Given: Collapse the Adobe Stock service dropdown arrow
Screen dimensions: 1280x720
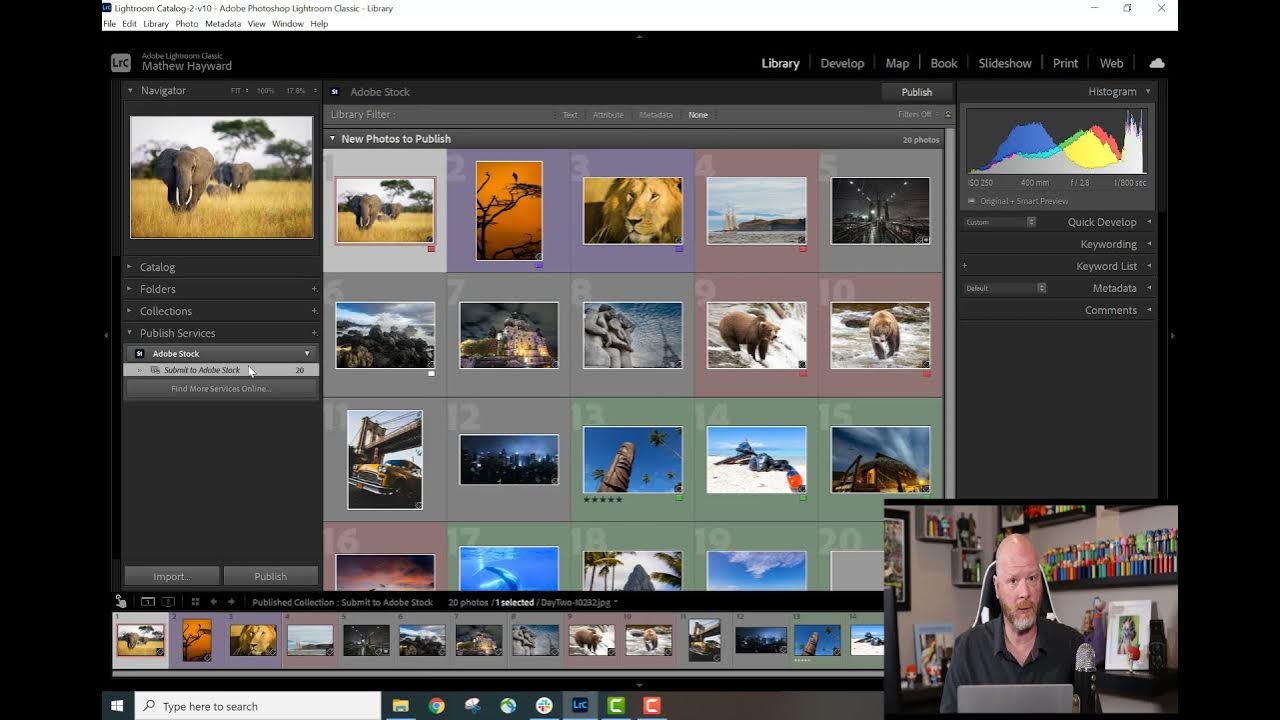Looking at the screenshot, I should click(x=307, y=354).
